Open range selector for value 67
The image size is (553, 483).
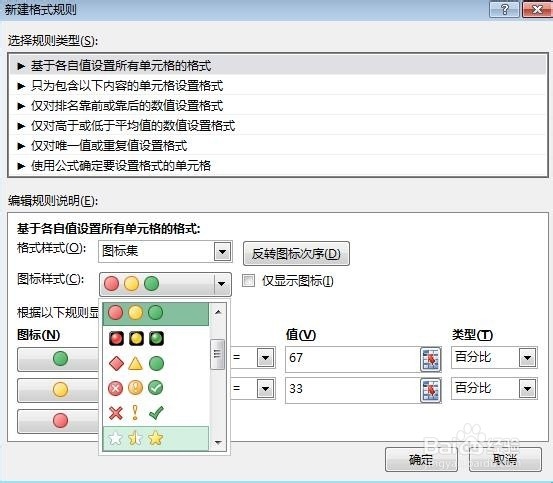431,359
